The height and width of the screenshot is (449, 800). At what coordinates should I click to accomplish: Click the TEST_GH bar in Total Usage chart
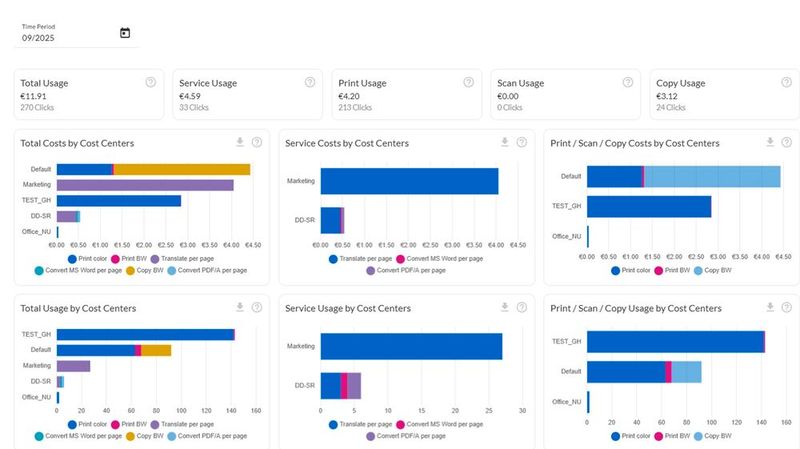click(145, 335)
